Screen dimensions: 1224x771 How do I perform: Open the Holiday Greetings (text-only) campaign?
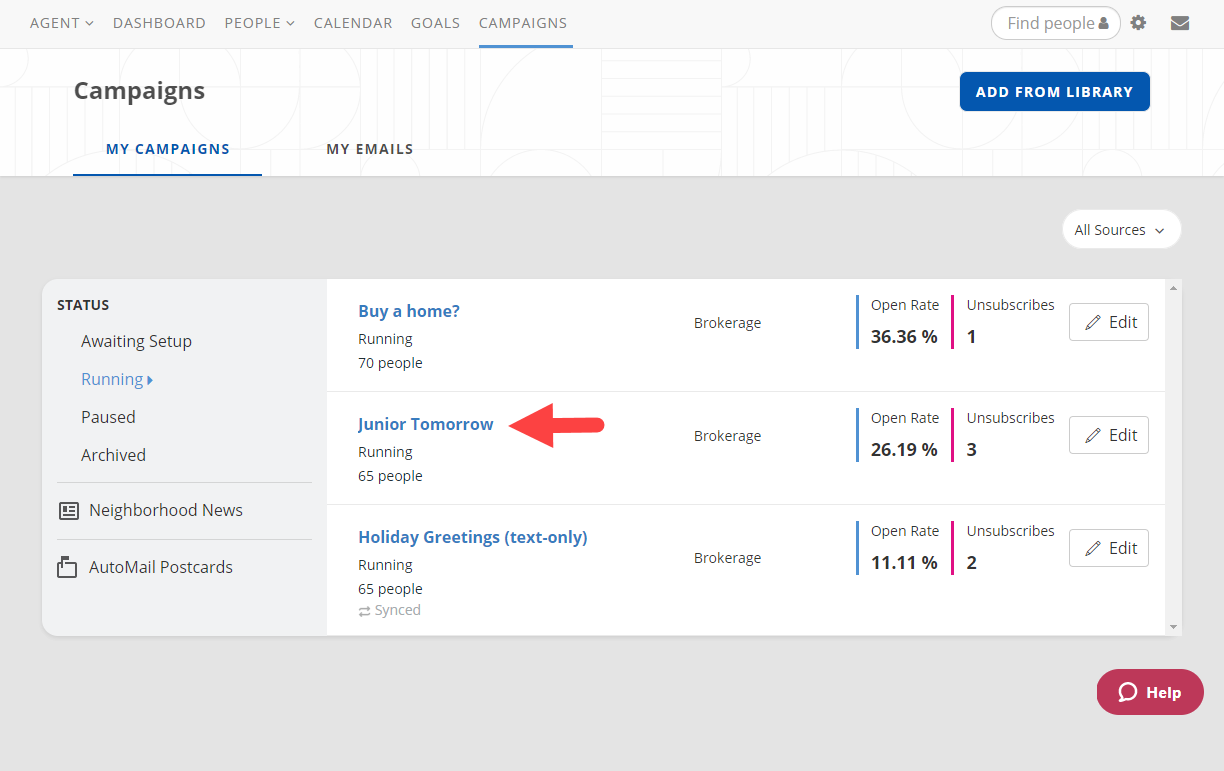pyautogui.click(x=472, y=537)
